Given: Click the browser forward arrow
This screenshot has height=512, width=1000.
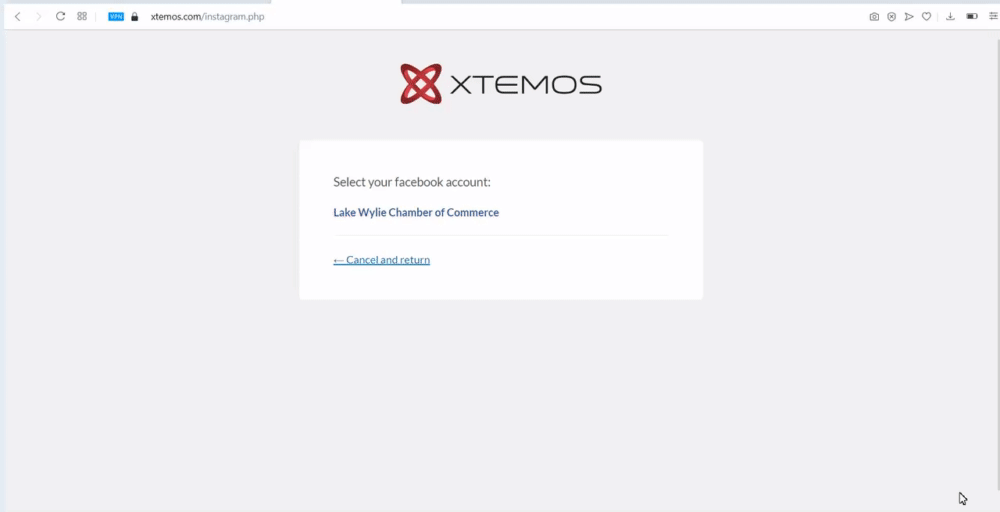Looking at the screenshot, I should tap(38, 17).
